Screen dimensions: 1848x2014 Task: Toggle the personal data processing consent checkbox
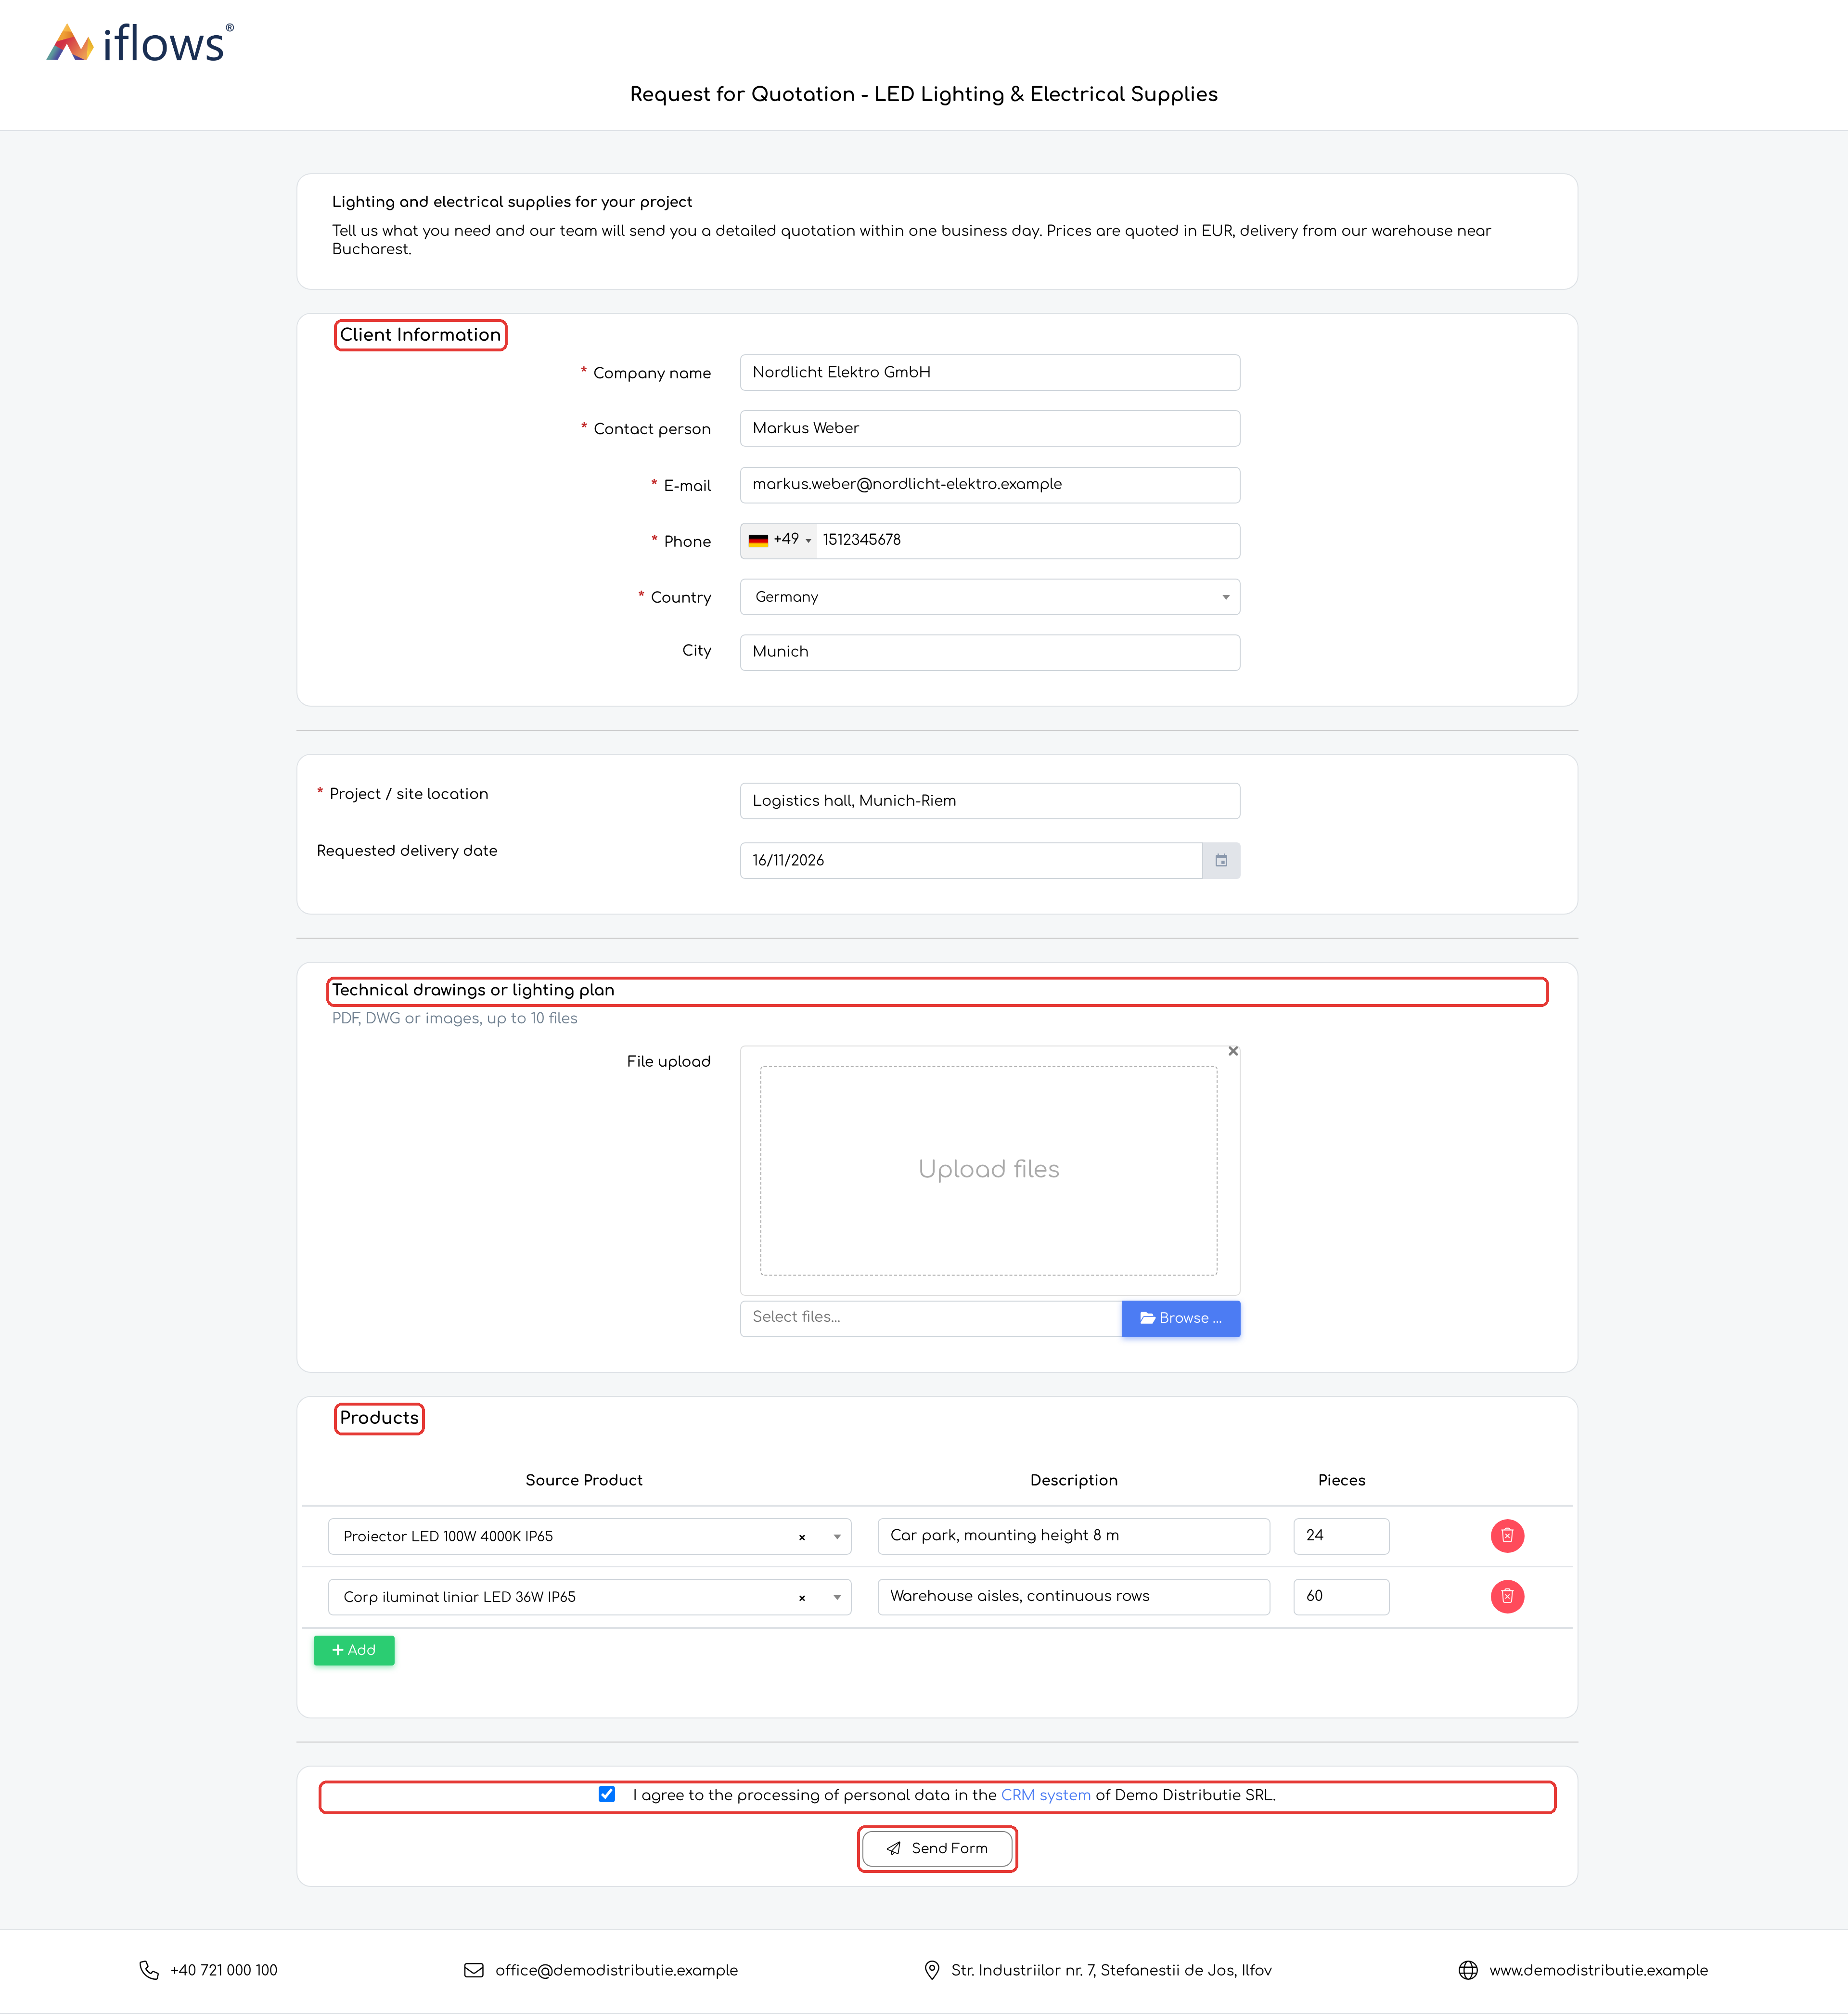pyautogui.click(x=607, y=1794)
